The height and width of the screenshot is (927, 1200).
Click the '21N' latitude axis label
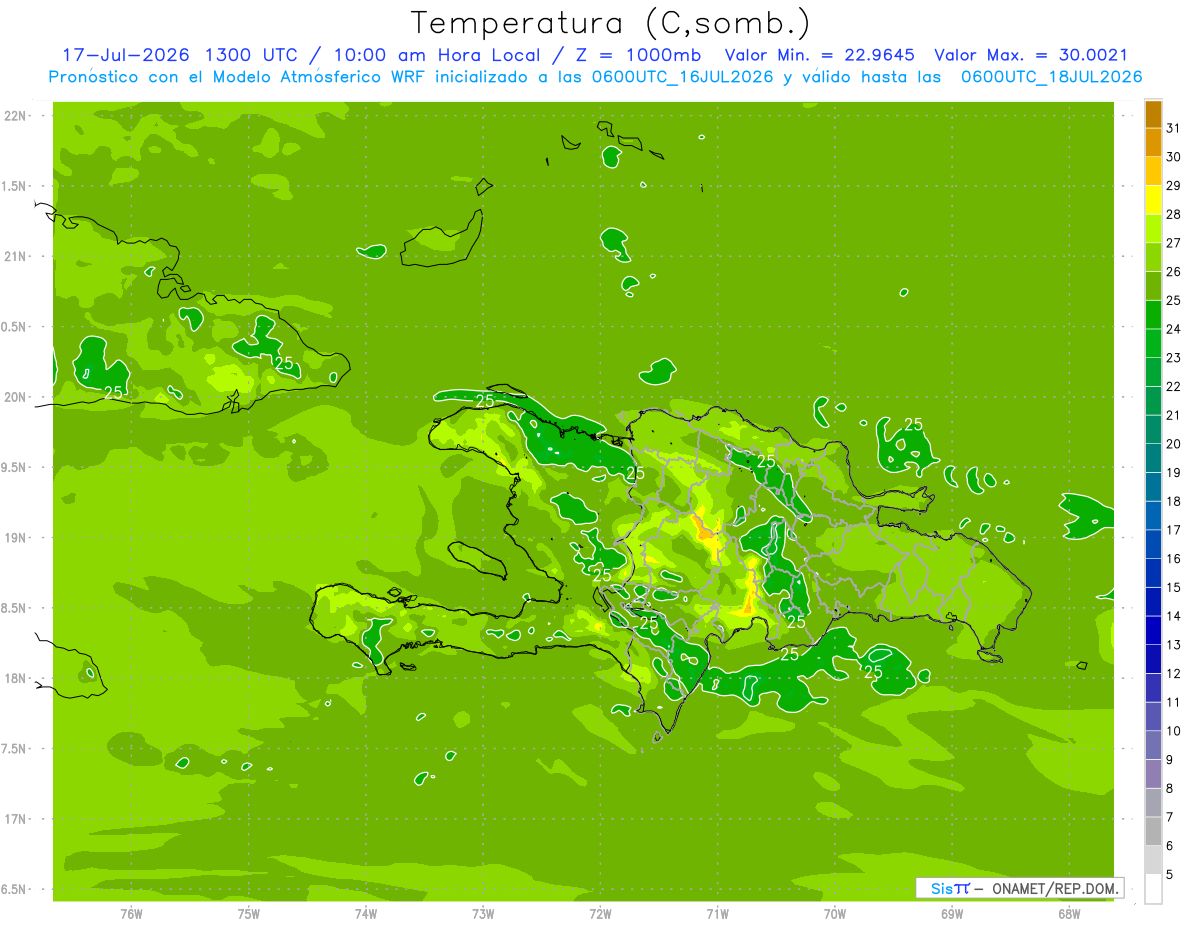17,256
